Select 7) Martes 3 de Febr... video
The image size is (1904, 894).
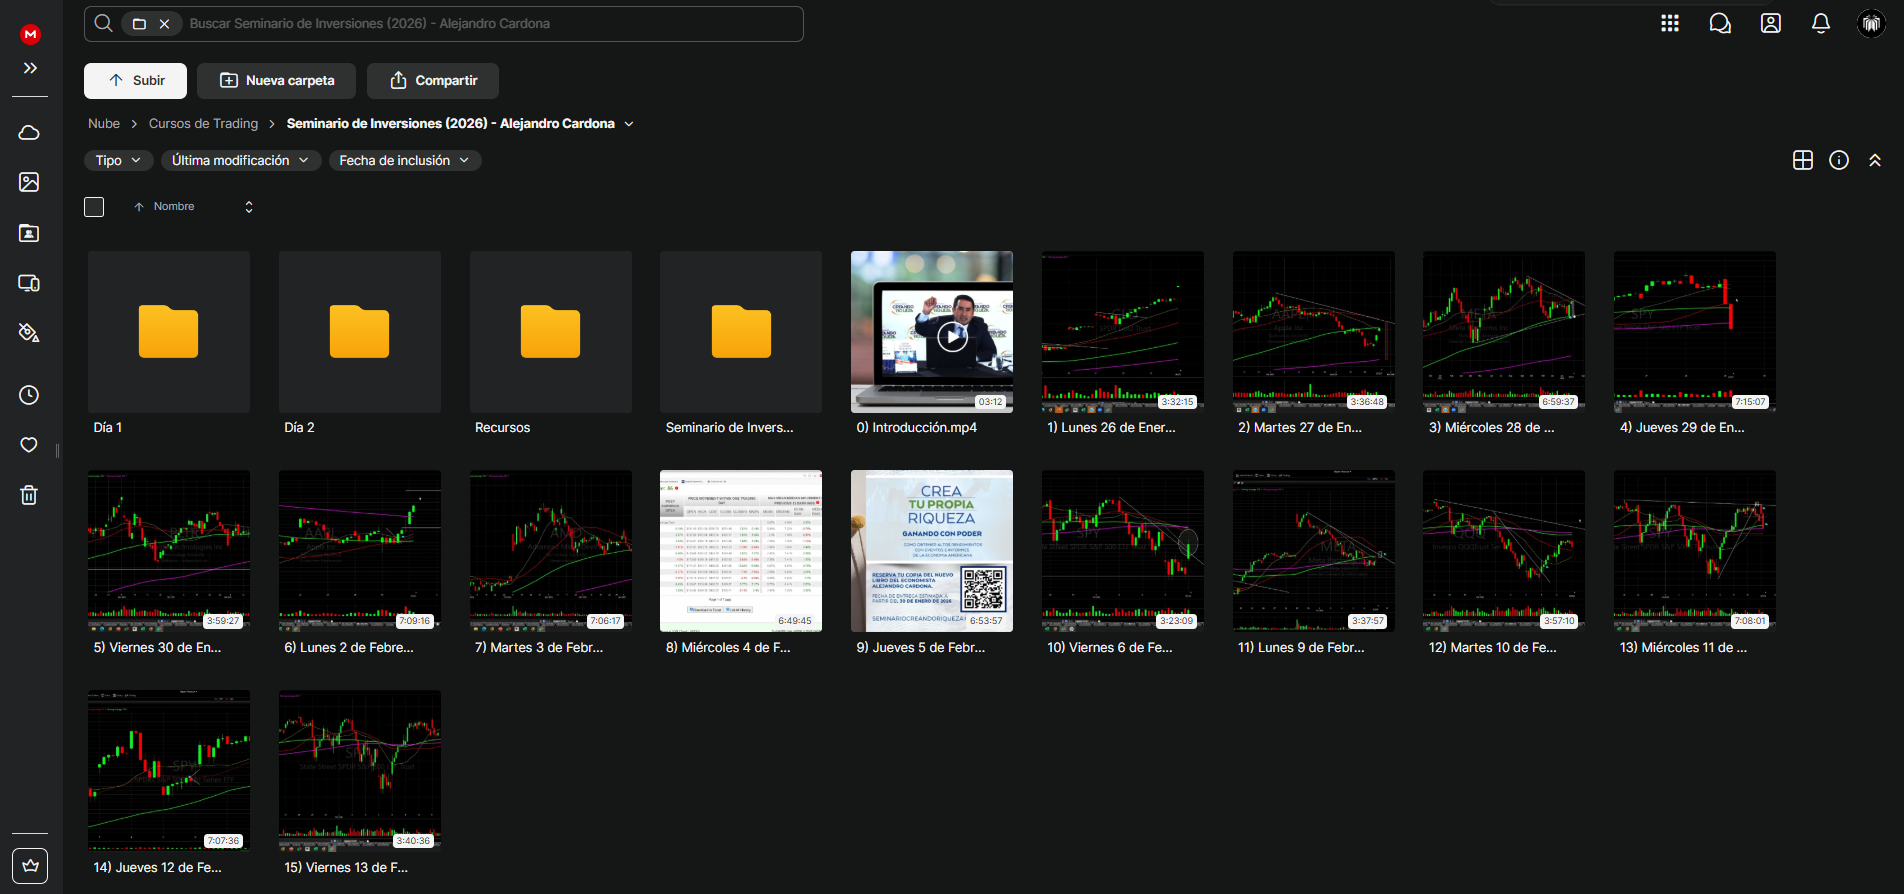click(x=551, y=551)
